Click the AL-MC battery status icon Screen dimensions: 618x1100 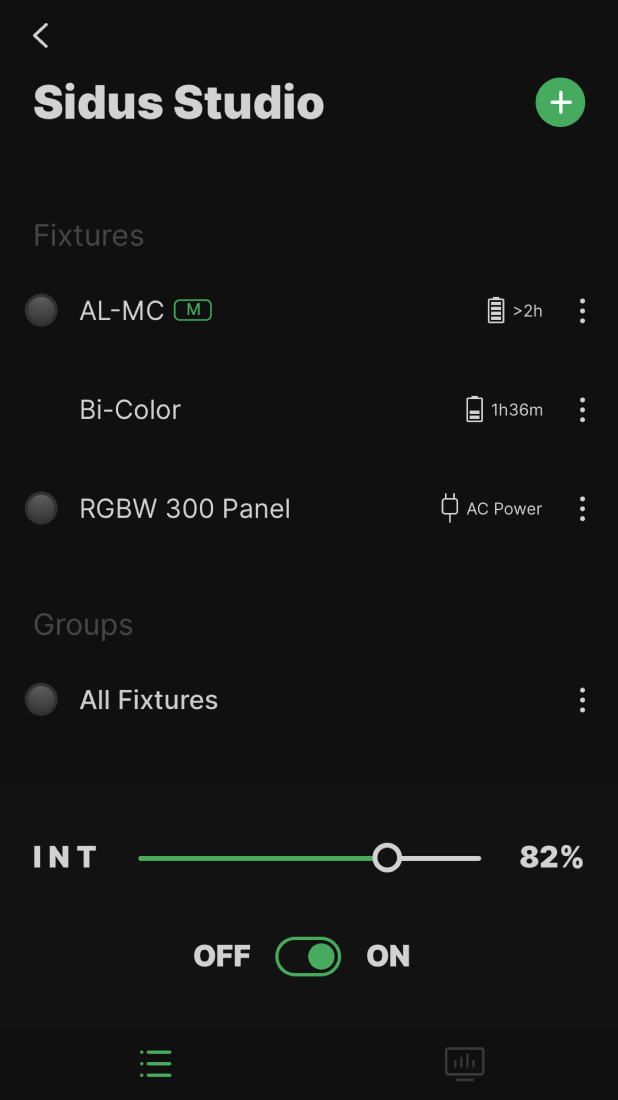[496, 311]
